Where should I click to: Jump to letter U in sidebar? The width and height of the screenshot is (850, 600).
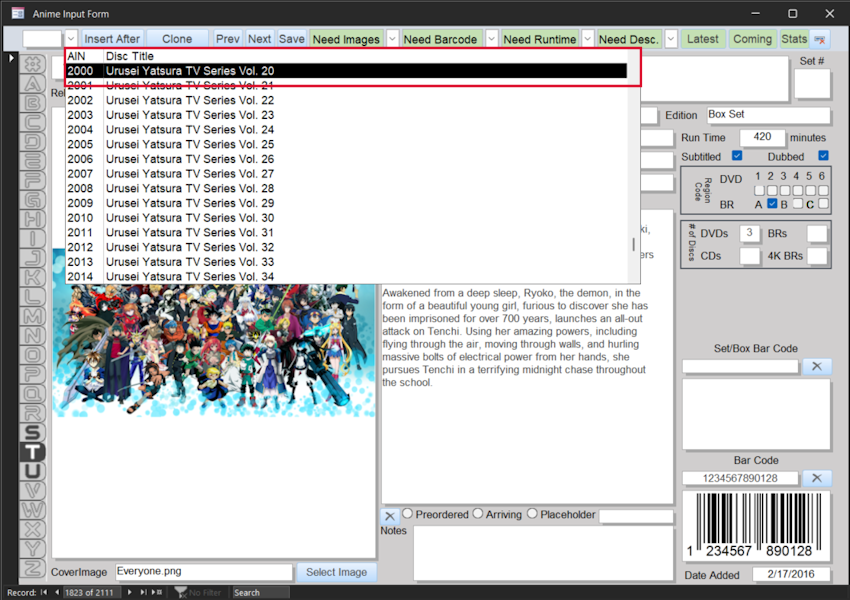[x=33, y=472]
